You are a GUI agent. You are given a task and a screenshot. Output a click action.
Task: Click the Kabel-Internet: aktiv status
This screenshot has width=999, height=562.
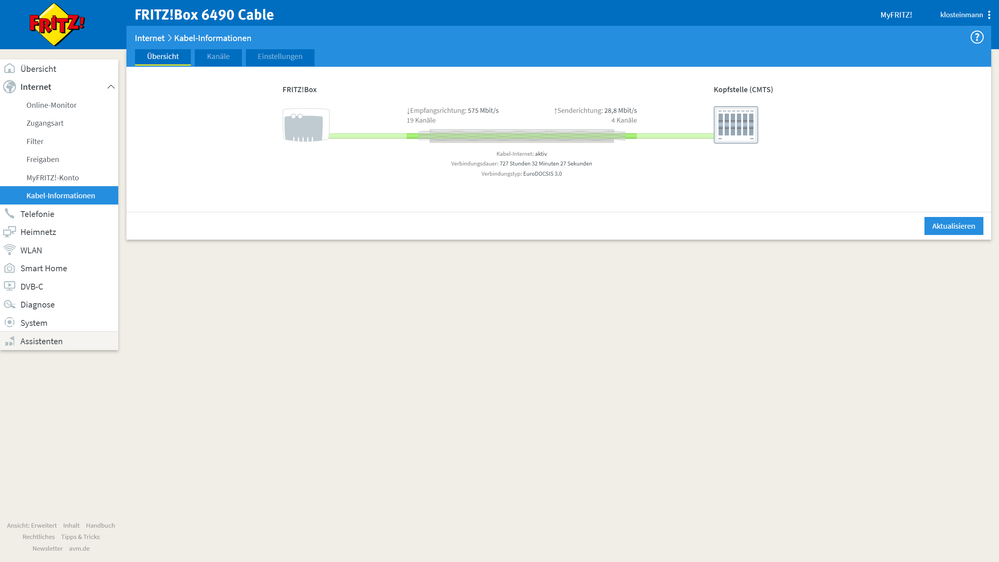coord(522,154)
